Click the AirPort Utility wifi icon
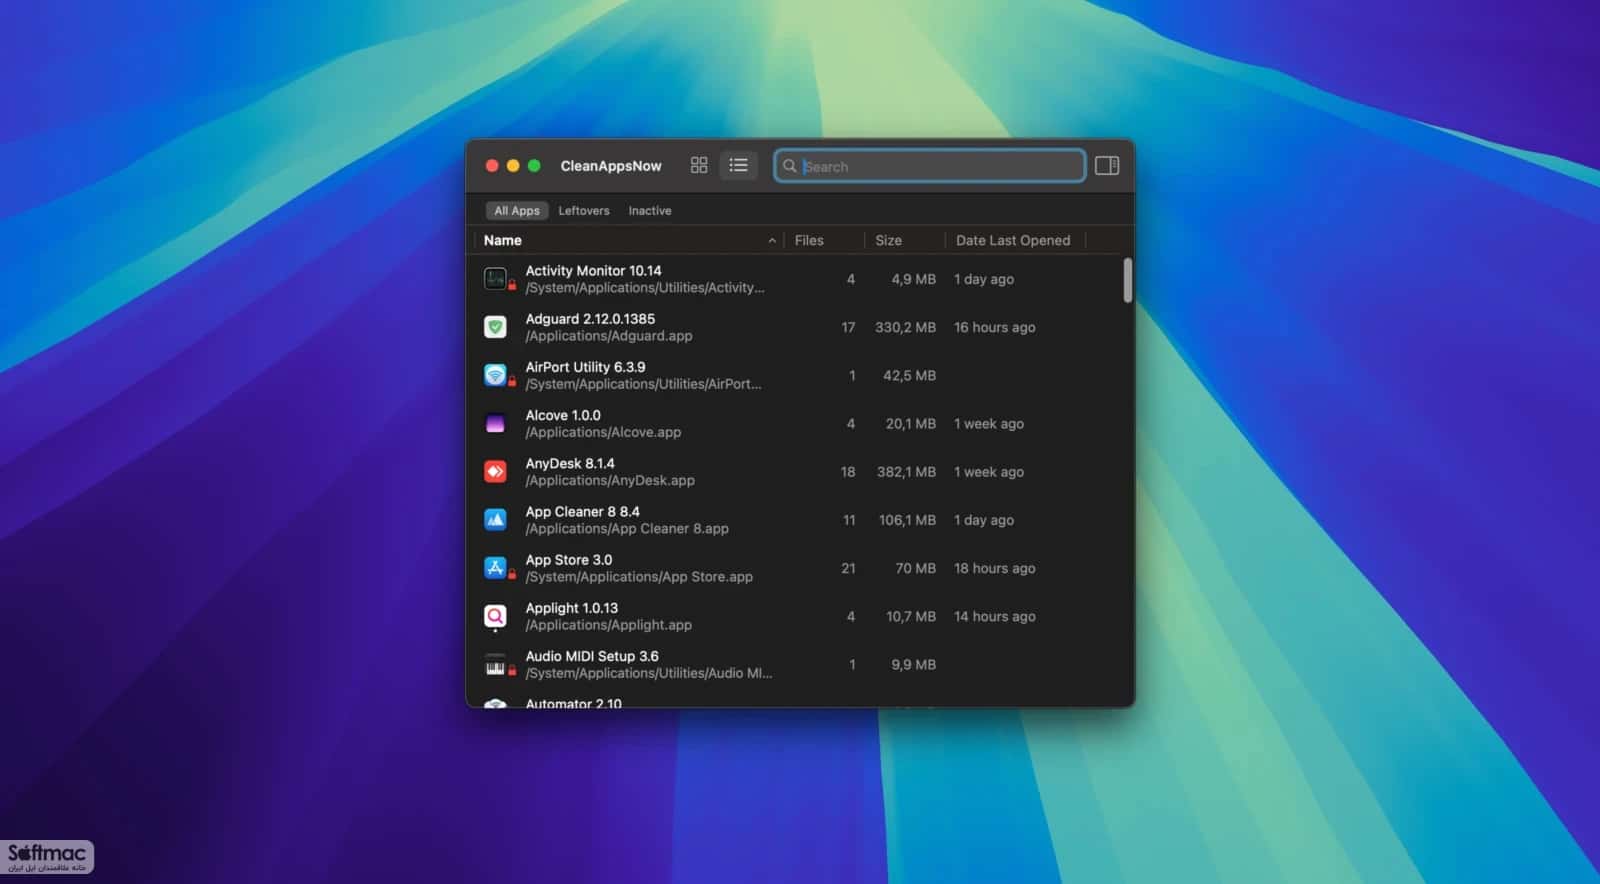This screenshot has width=1600, height=884. coord(495,375)
